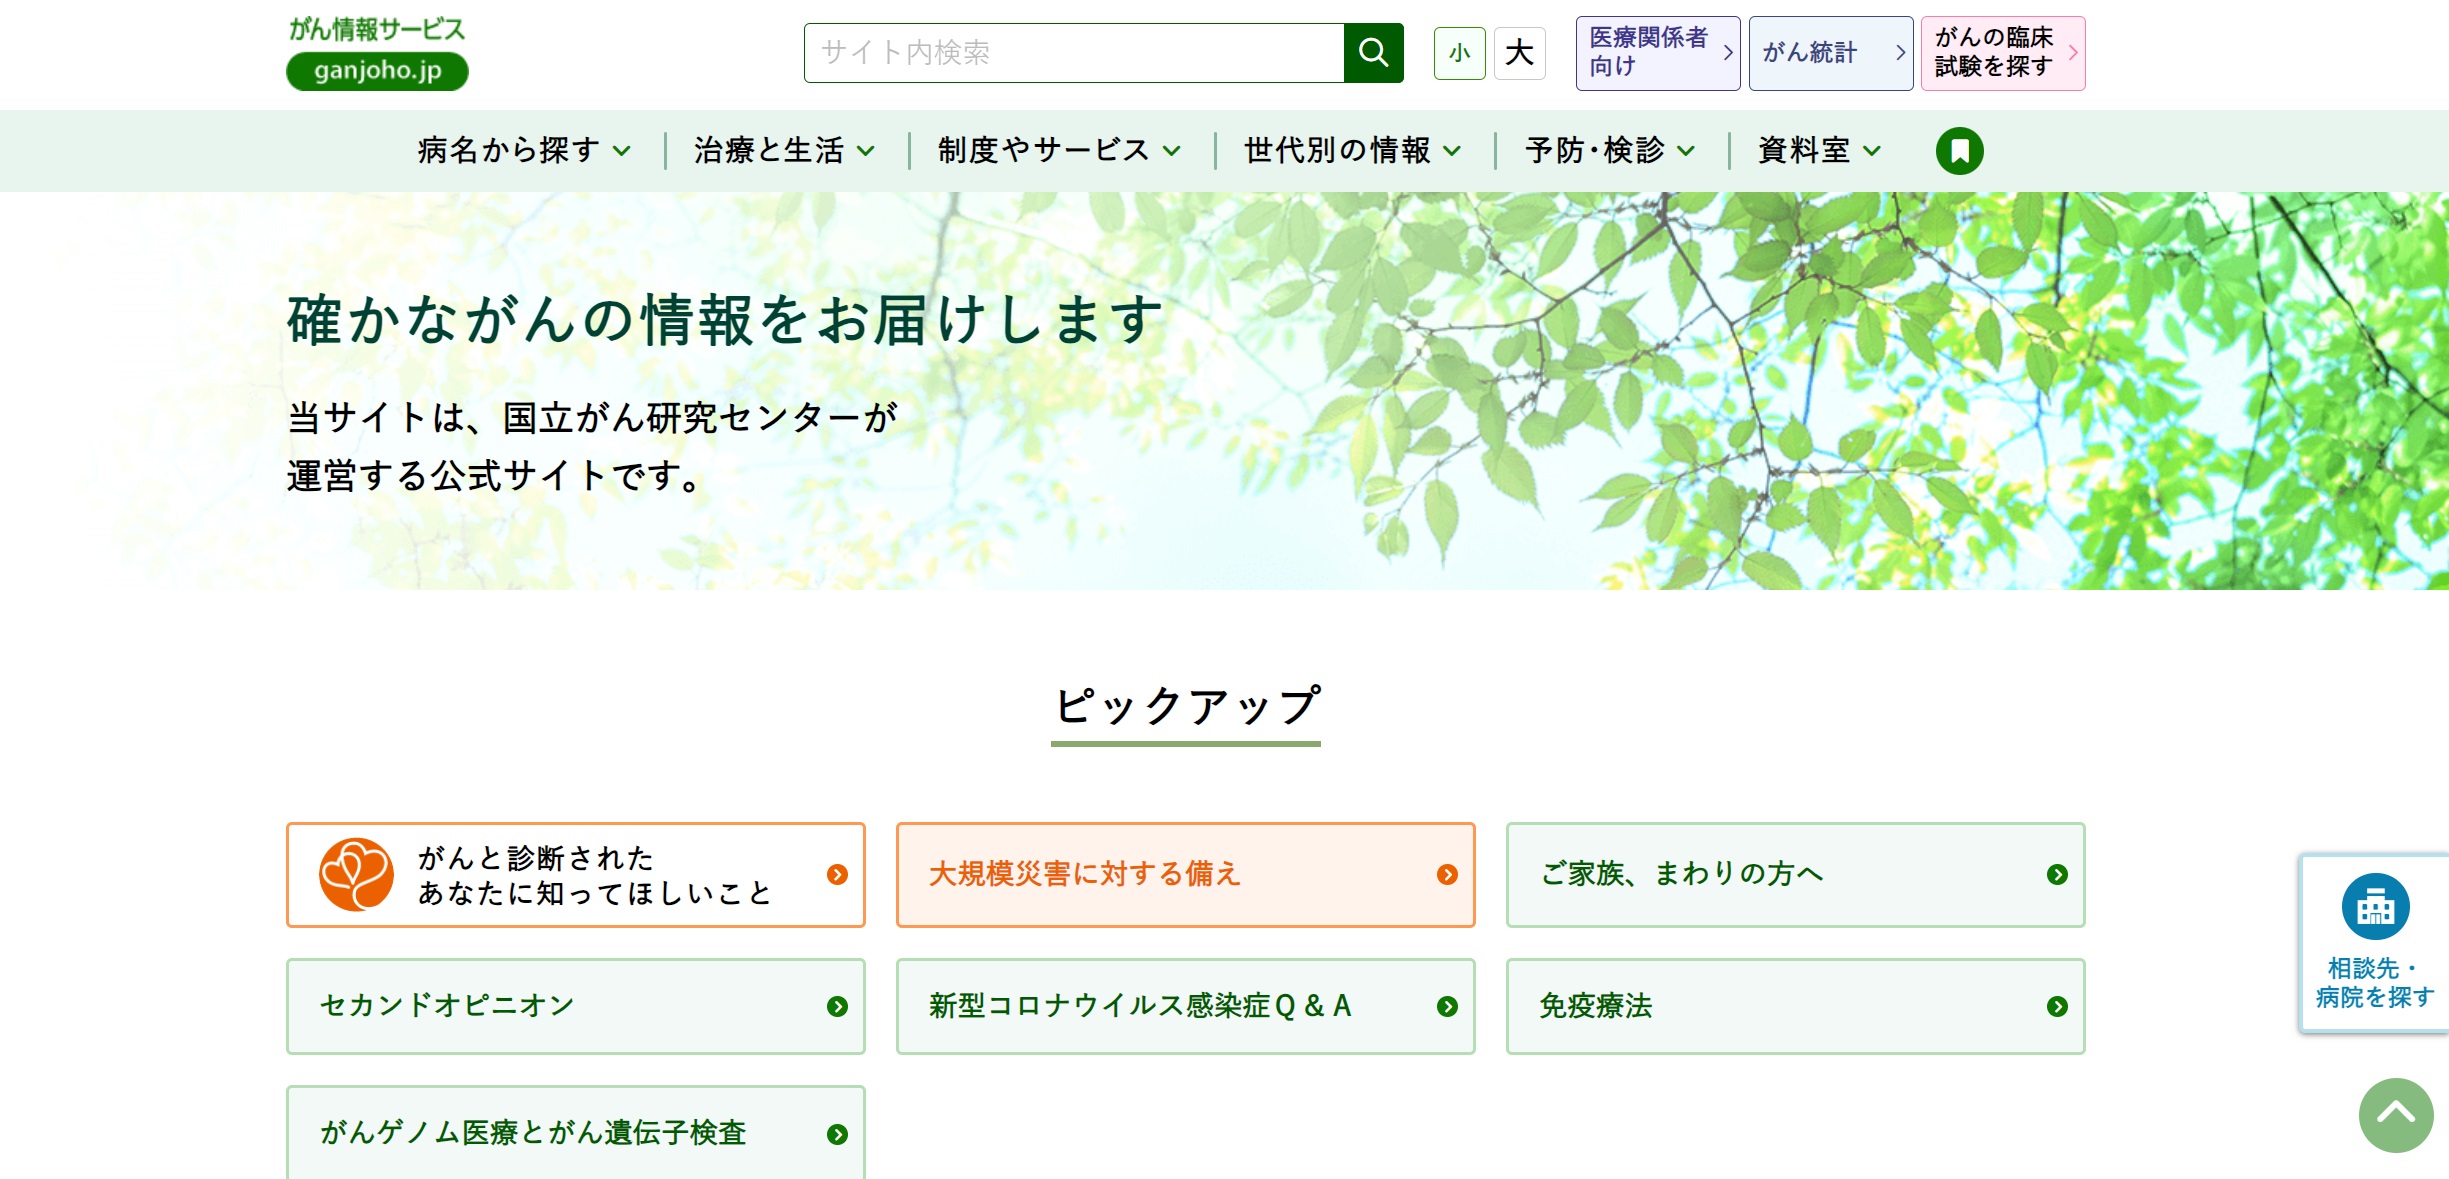Click the site search magnifying glass icon
2449x1179 pixels.
point(1375,53)
